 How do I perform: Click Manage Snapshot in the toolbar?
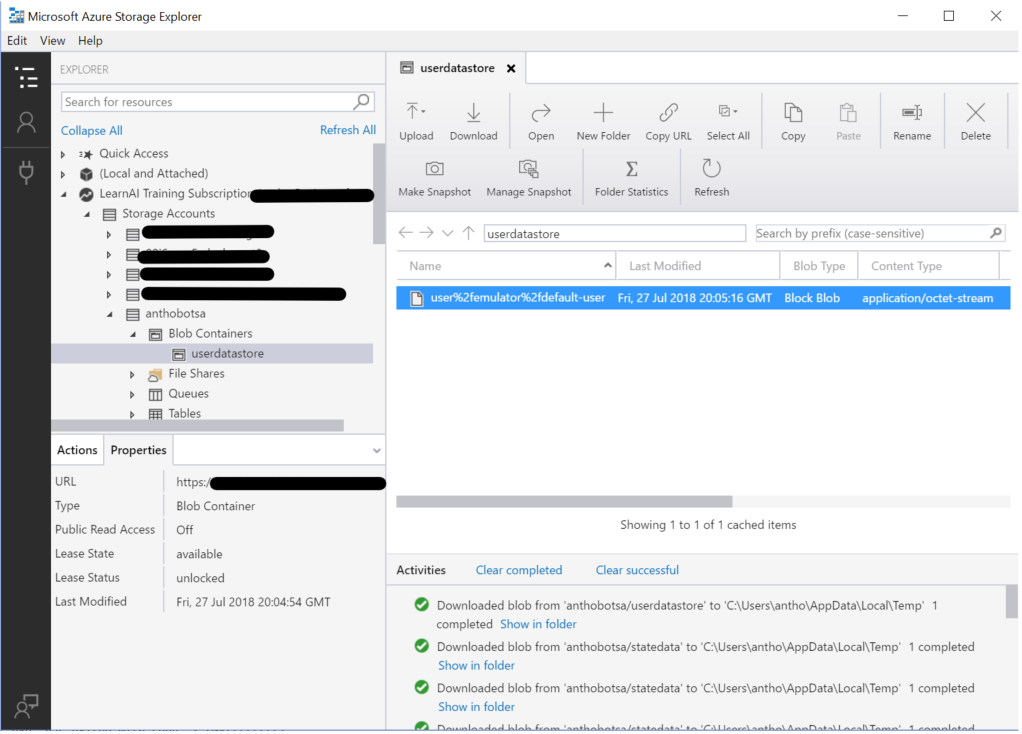(529, 178)
